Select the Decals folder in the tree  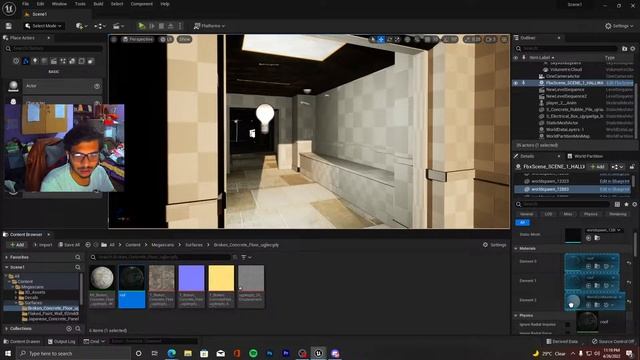(x=31, y=298)
